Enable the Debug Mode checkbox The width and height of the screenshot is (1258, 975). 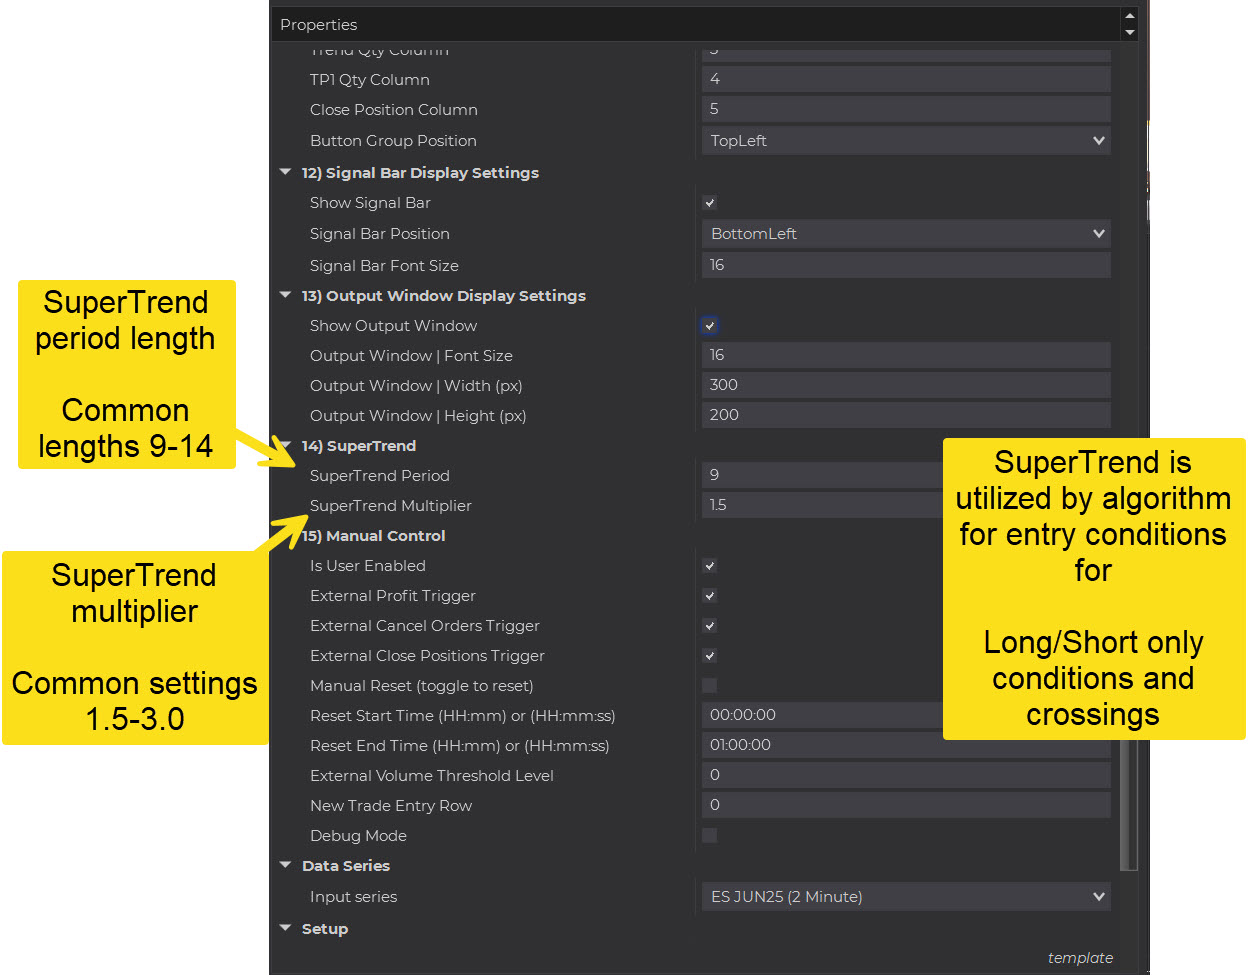point(710,836)
